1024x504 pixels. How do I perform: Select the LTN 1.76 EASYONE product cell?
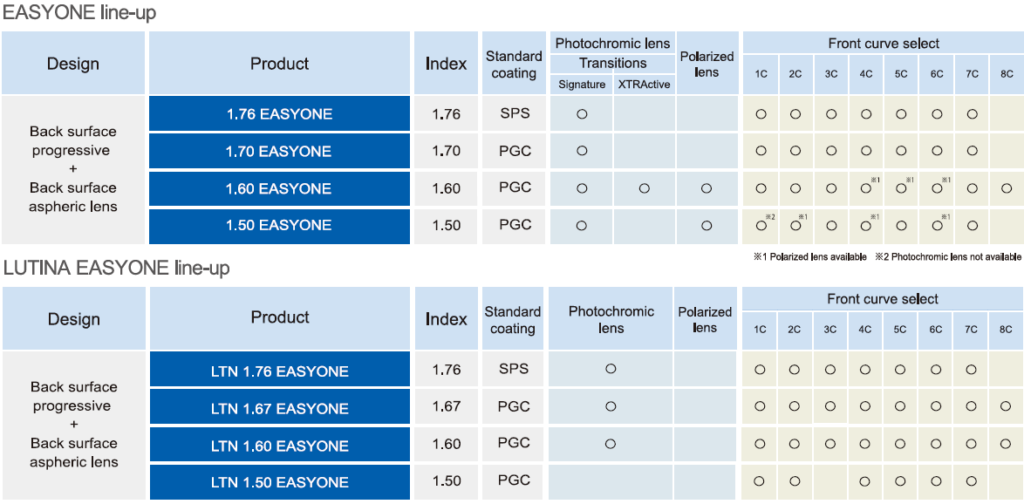pos(279,371)
